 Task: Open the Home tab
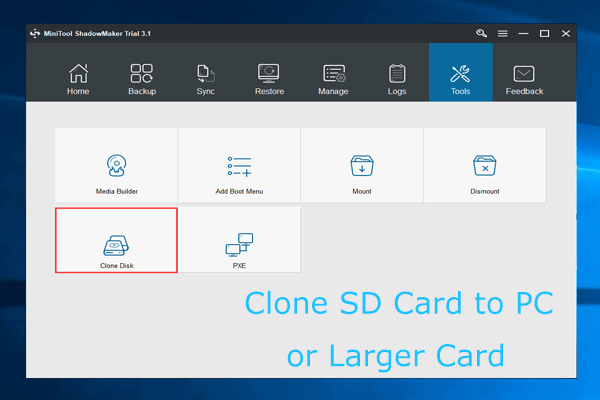(x=78, y=79)
